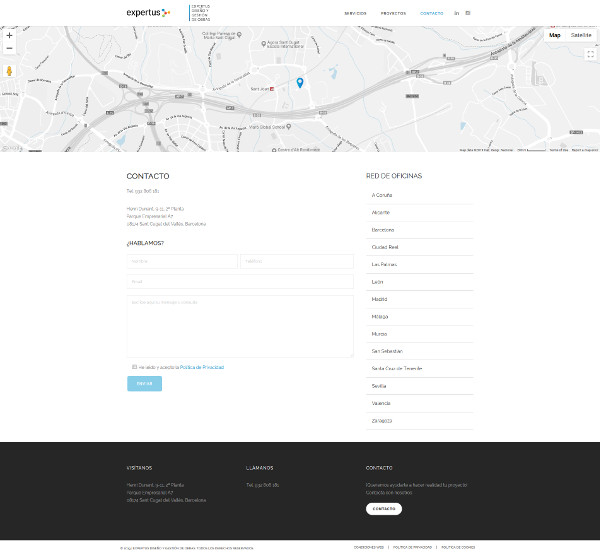Expand the Ciudad Real office
Screen dimensions: 600x556
point(419,247)
